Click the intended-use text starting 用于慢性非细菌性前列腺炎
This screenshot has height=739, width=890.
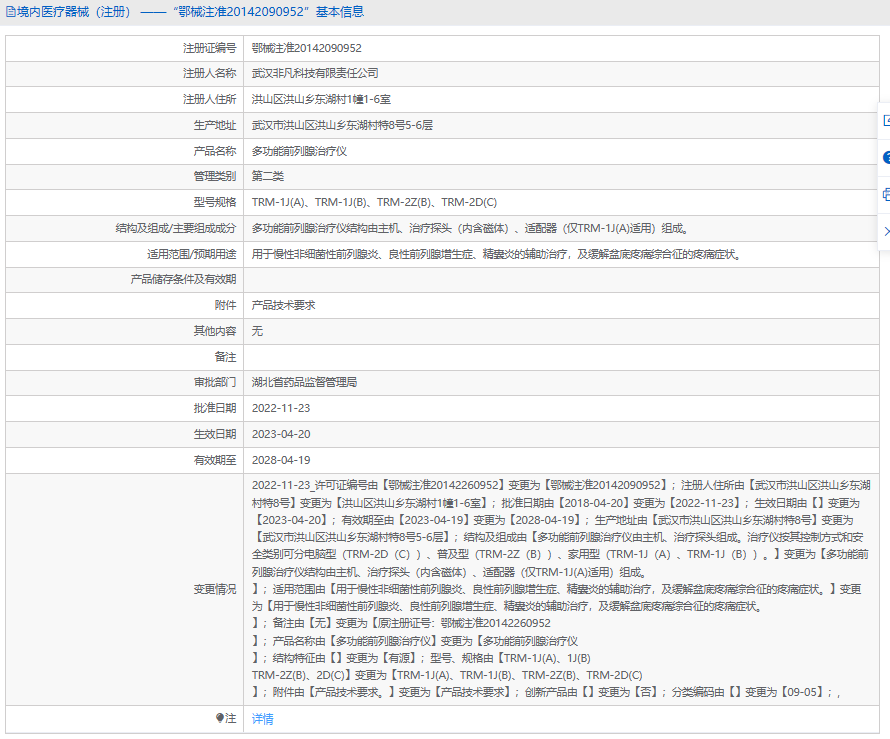click(497, 254)
